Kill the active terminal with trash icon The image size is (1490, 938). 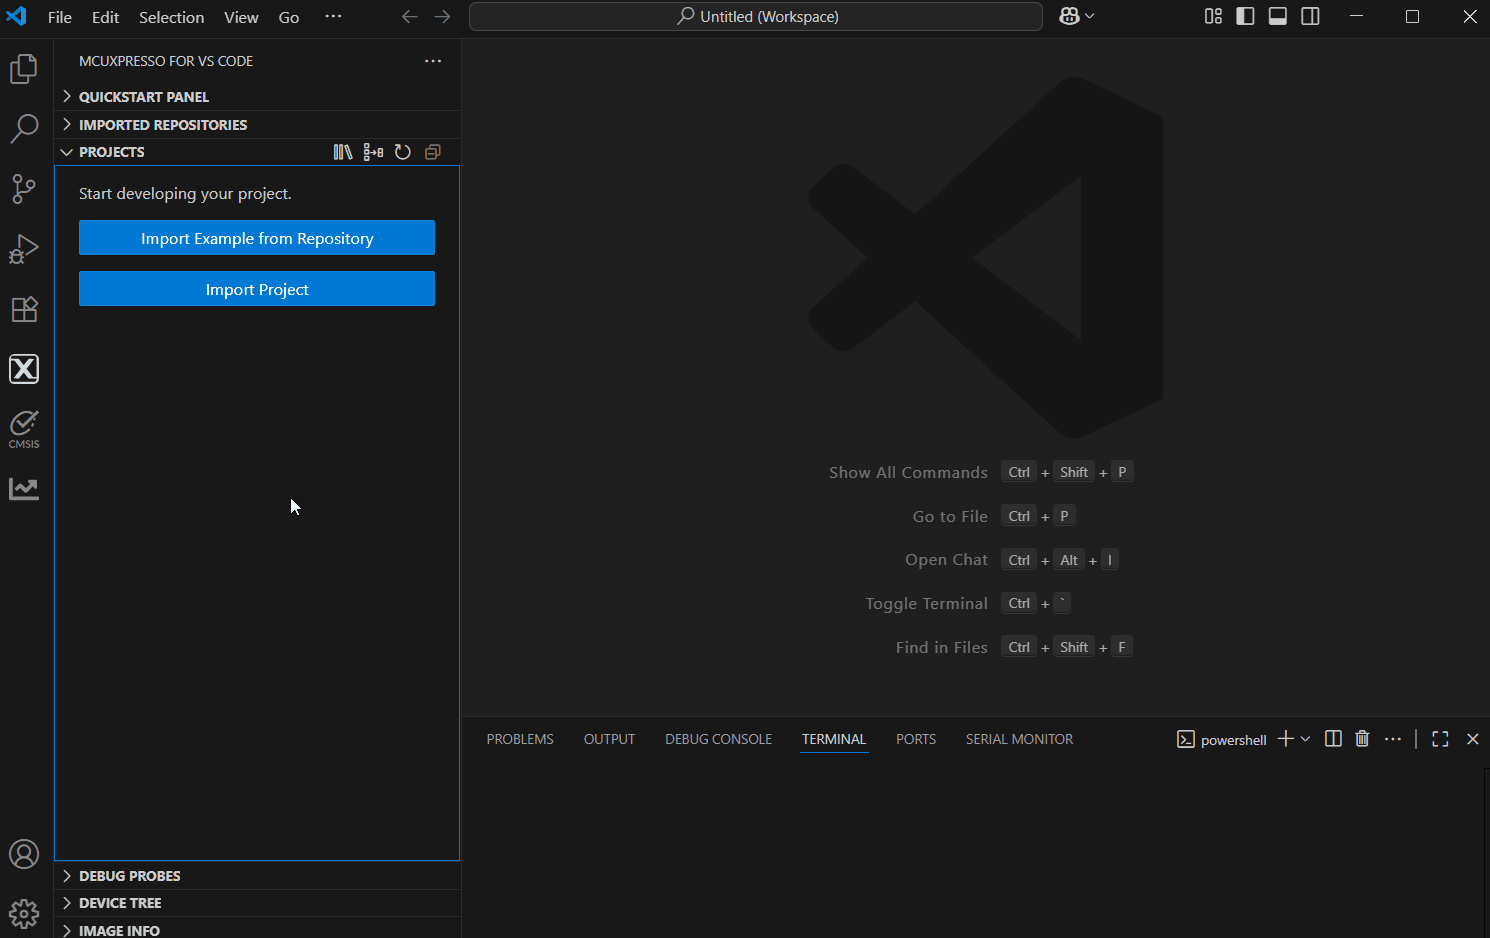[1362, 738]
